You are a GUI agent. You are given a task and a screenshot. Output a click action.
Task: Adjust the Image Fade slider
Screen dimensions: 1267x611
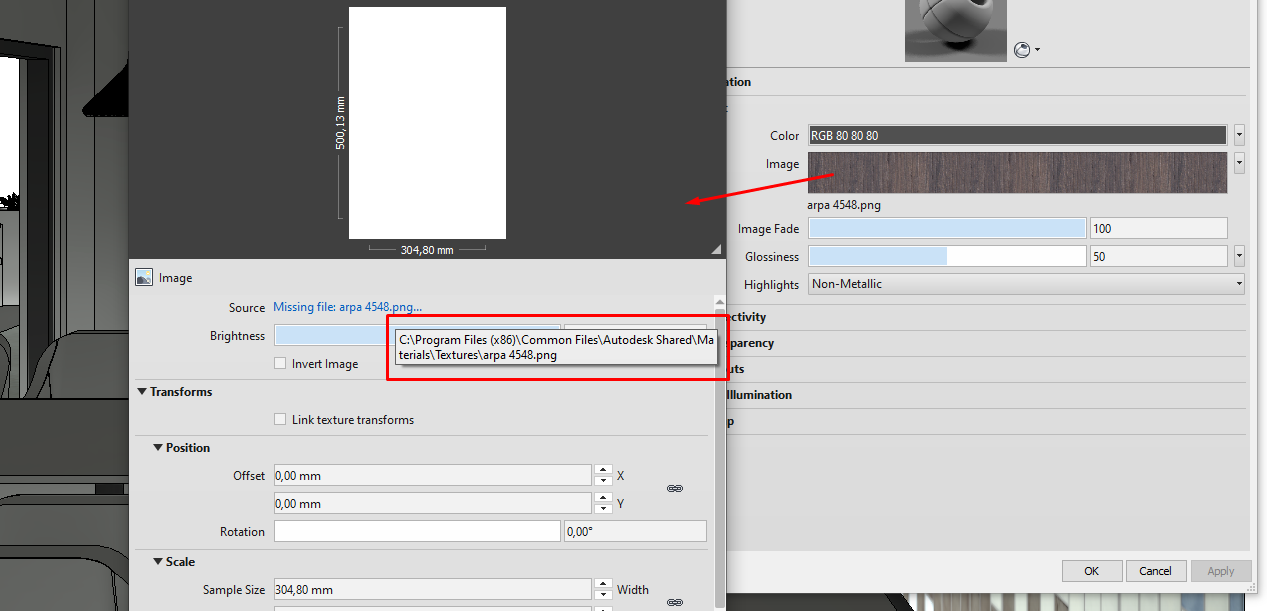(x=946, y=227)
